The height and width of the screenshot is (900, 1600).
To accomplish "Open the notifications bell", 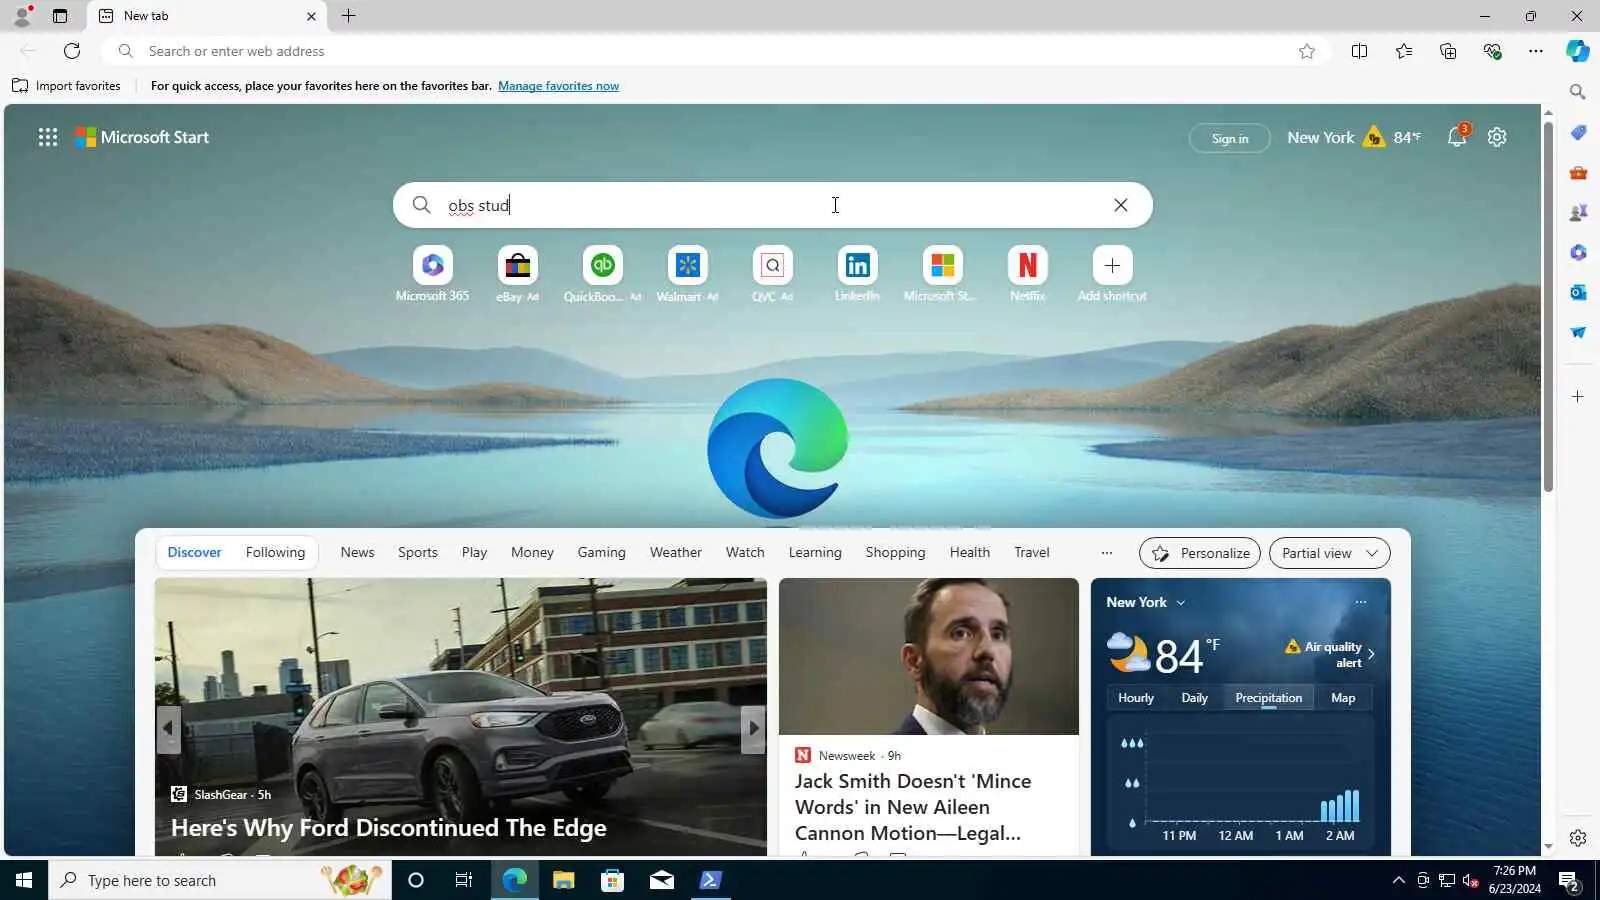I will (x=1457, y=137).
